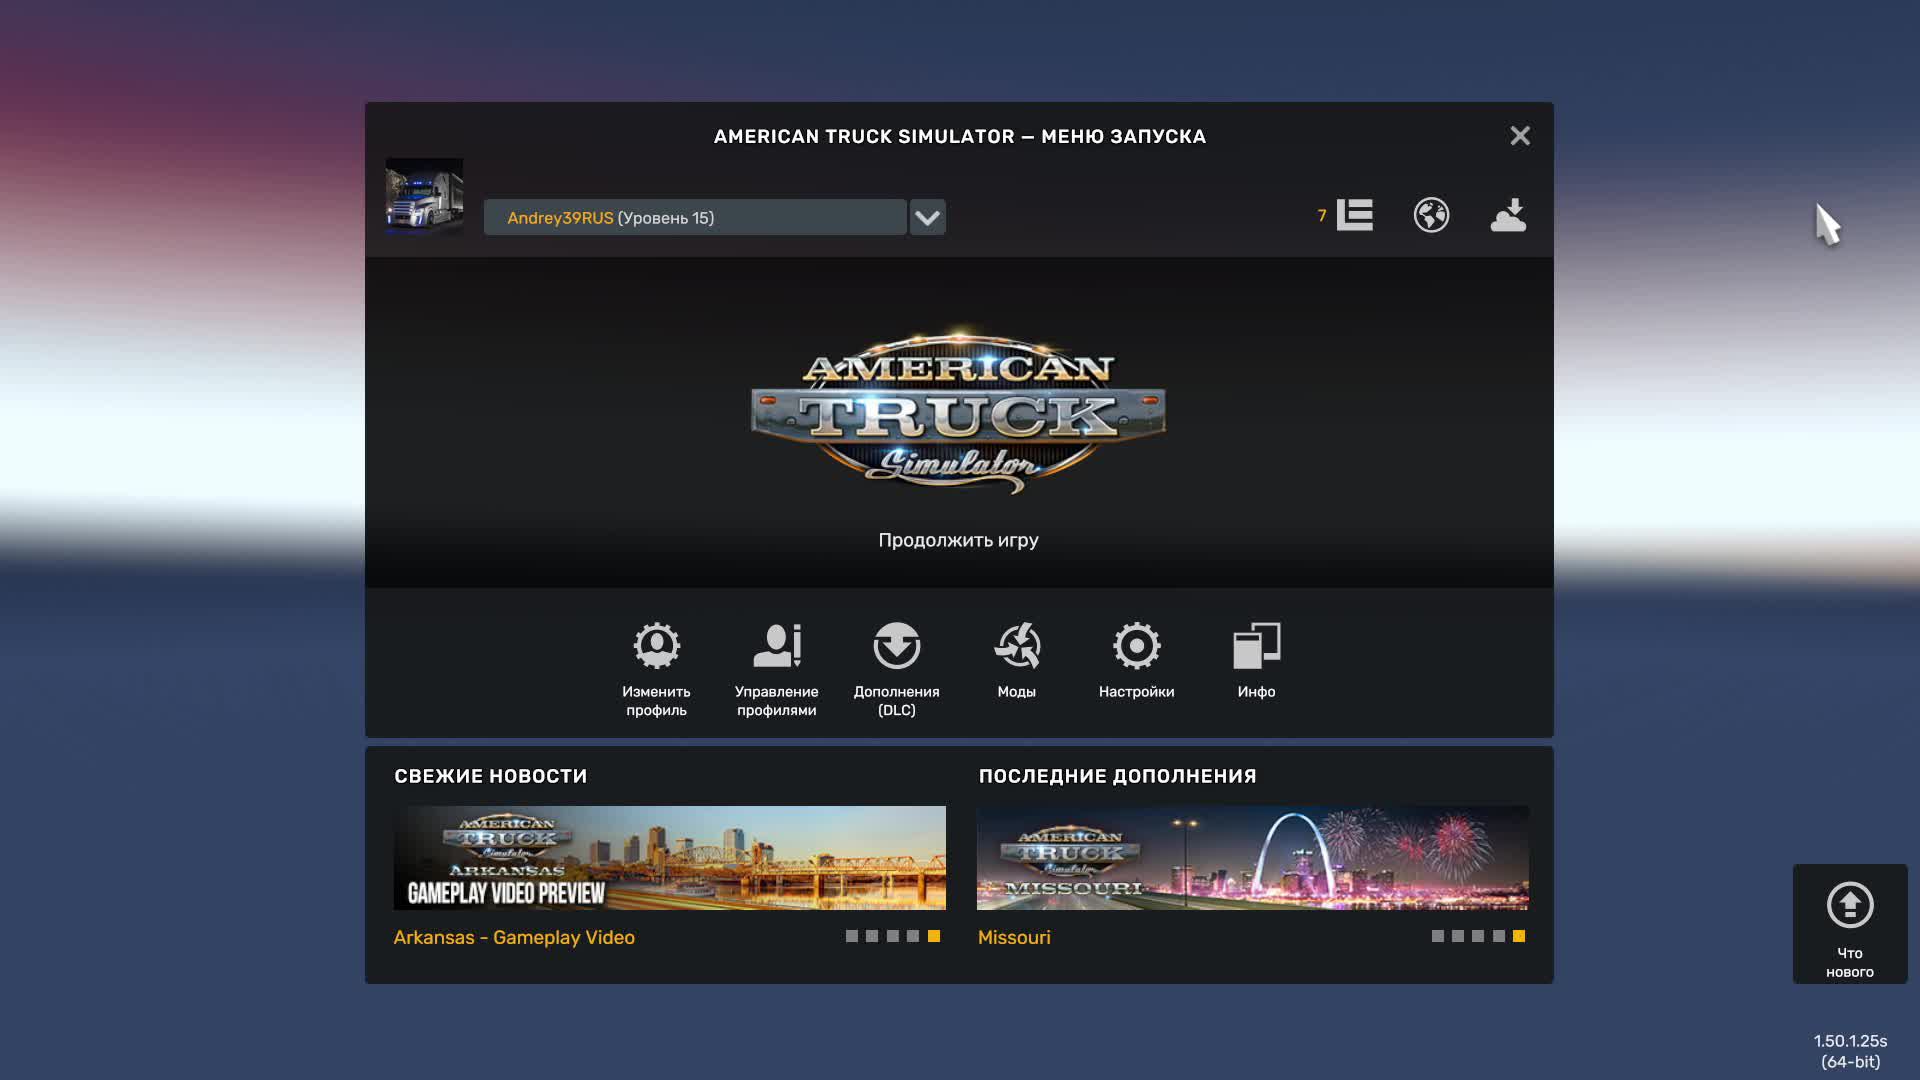Click the Mods fan icon
The height and width of the screenshot is (1080, 1920).
click(x=1017, y=645)
